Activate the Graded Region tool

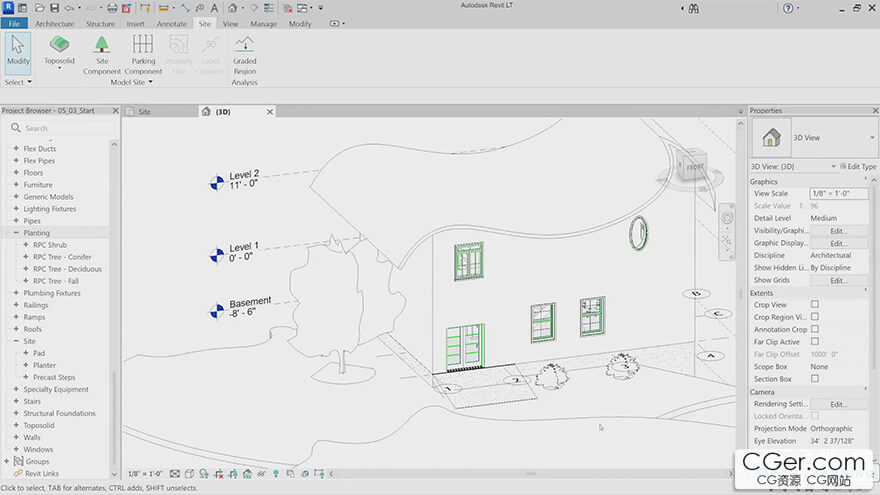pyautogui.click(x=245, y=54)
